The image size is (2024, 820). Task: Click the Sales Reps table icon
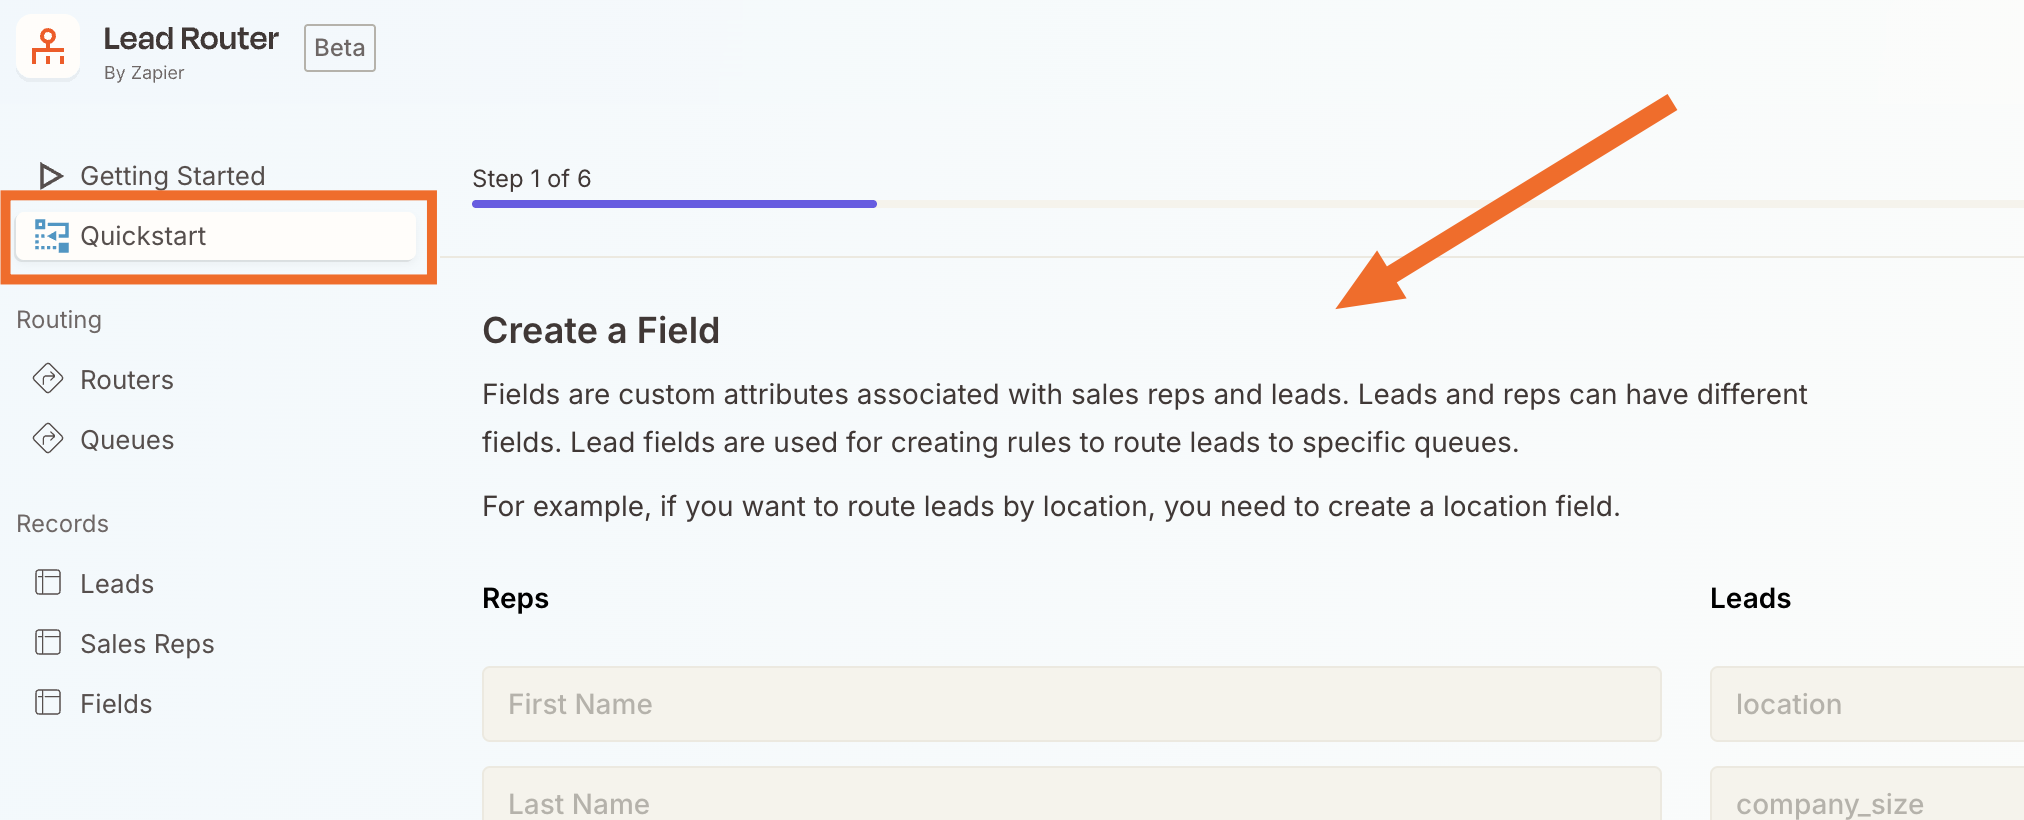coord(48,642)
